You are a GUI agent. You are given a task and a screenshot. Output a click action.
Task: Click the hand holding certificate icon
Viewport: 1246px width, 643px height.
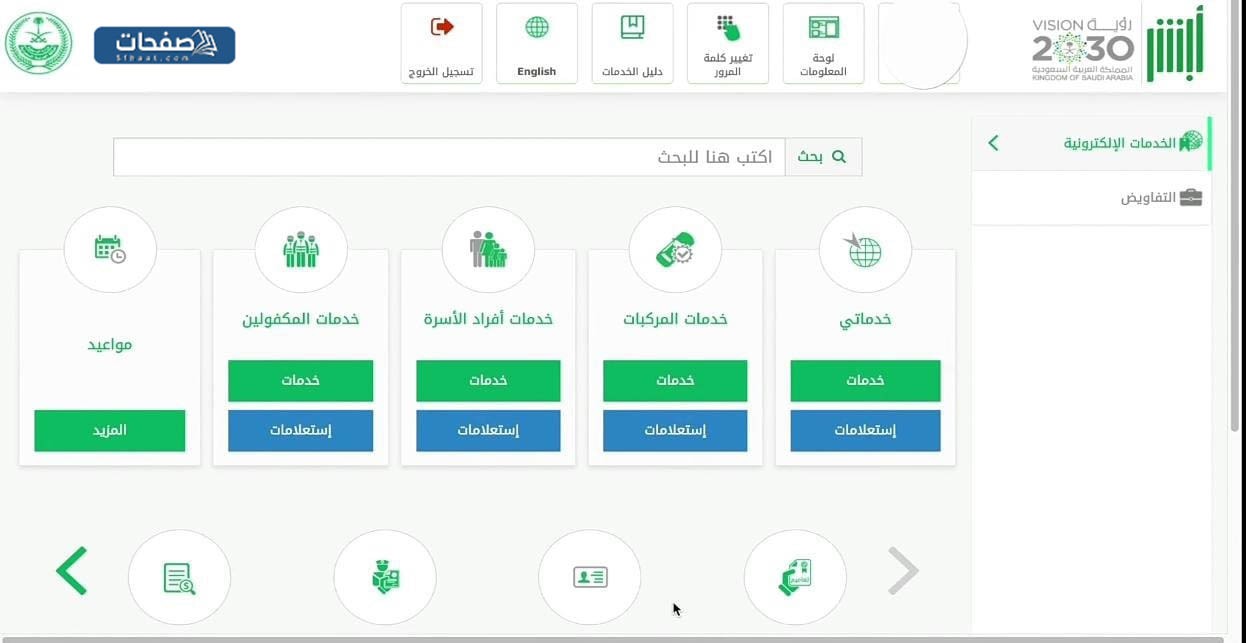pyautogui.click(x=795, y=578)
